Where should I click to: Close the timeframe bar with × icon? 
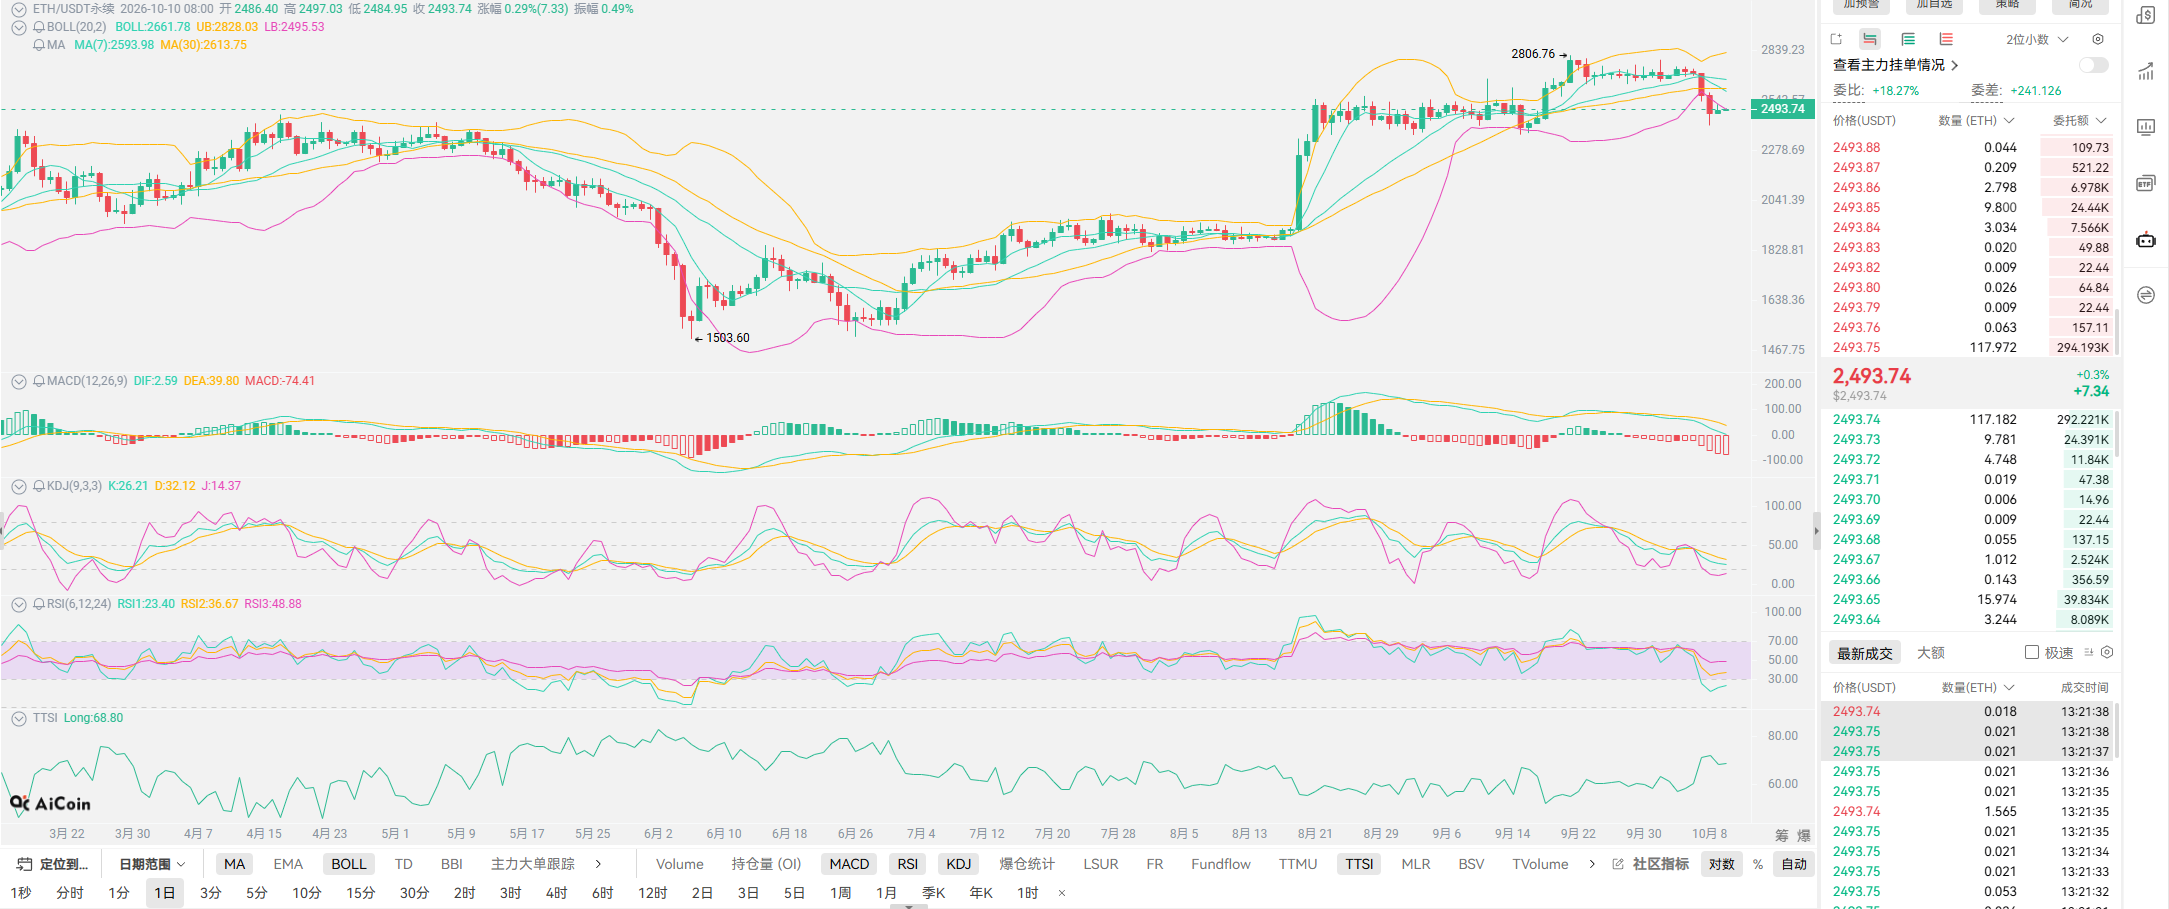1062,893
